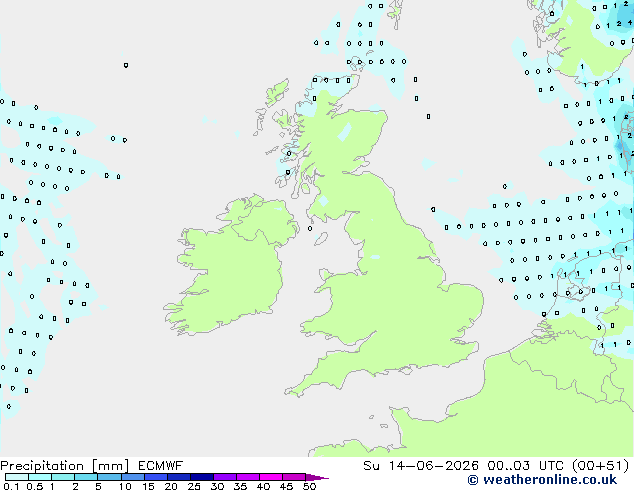
Task: Click the 'ECMWF' model label
Action: (161, 466)
